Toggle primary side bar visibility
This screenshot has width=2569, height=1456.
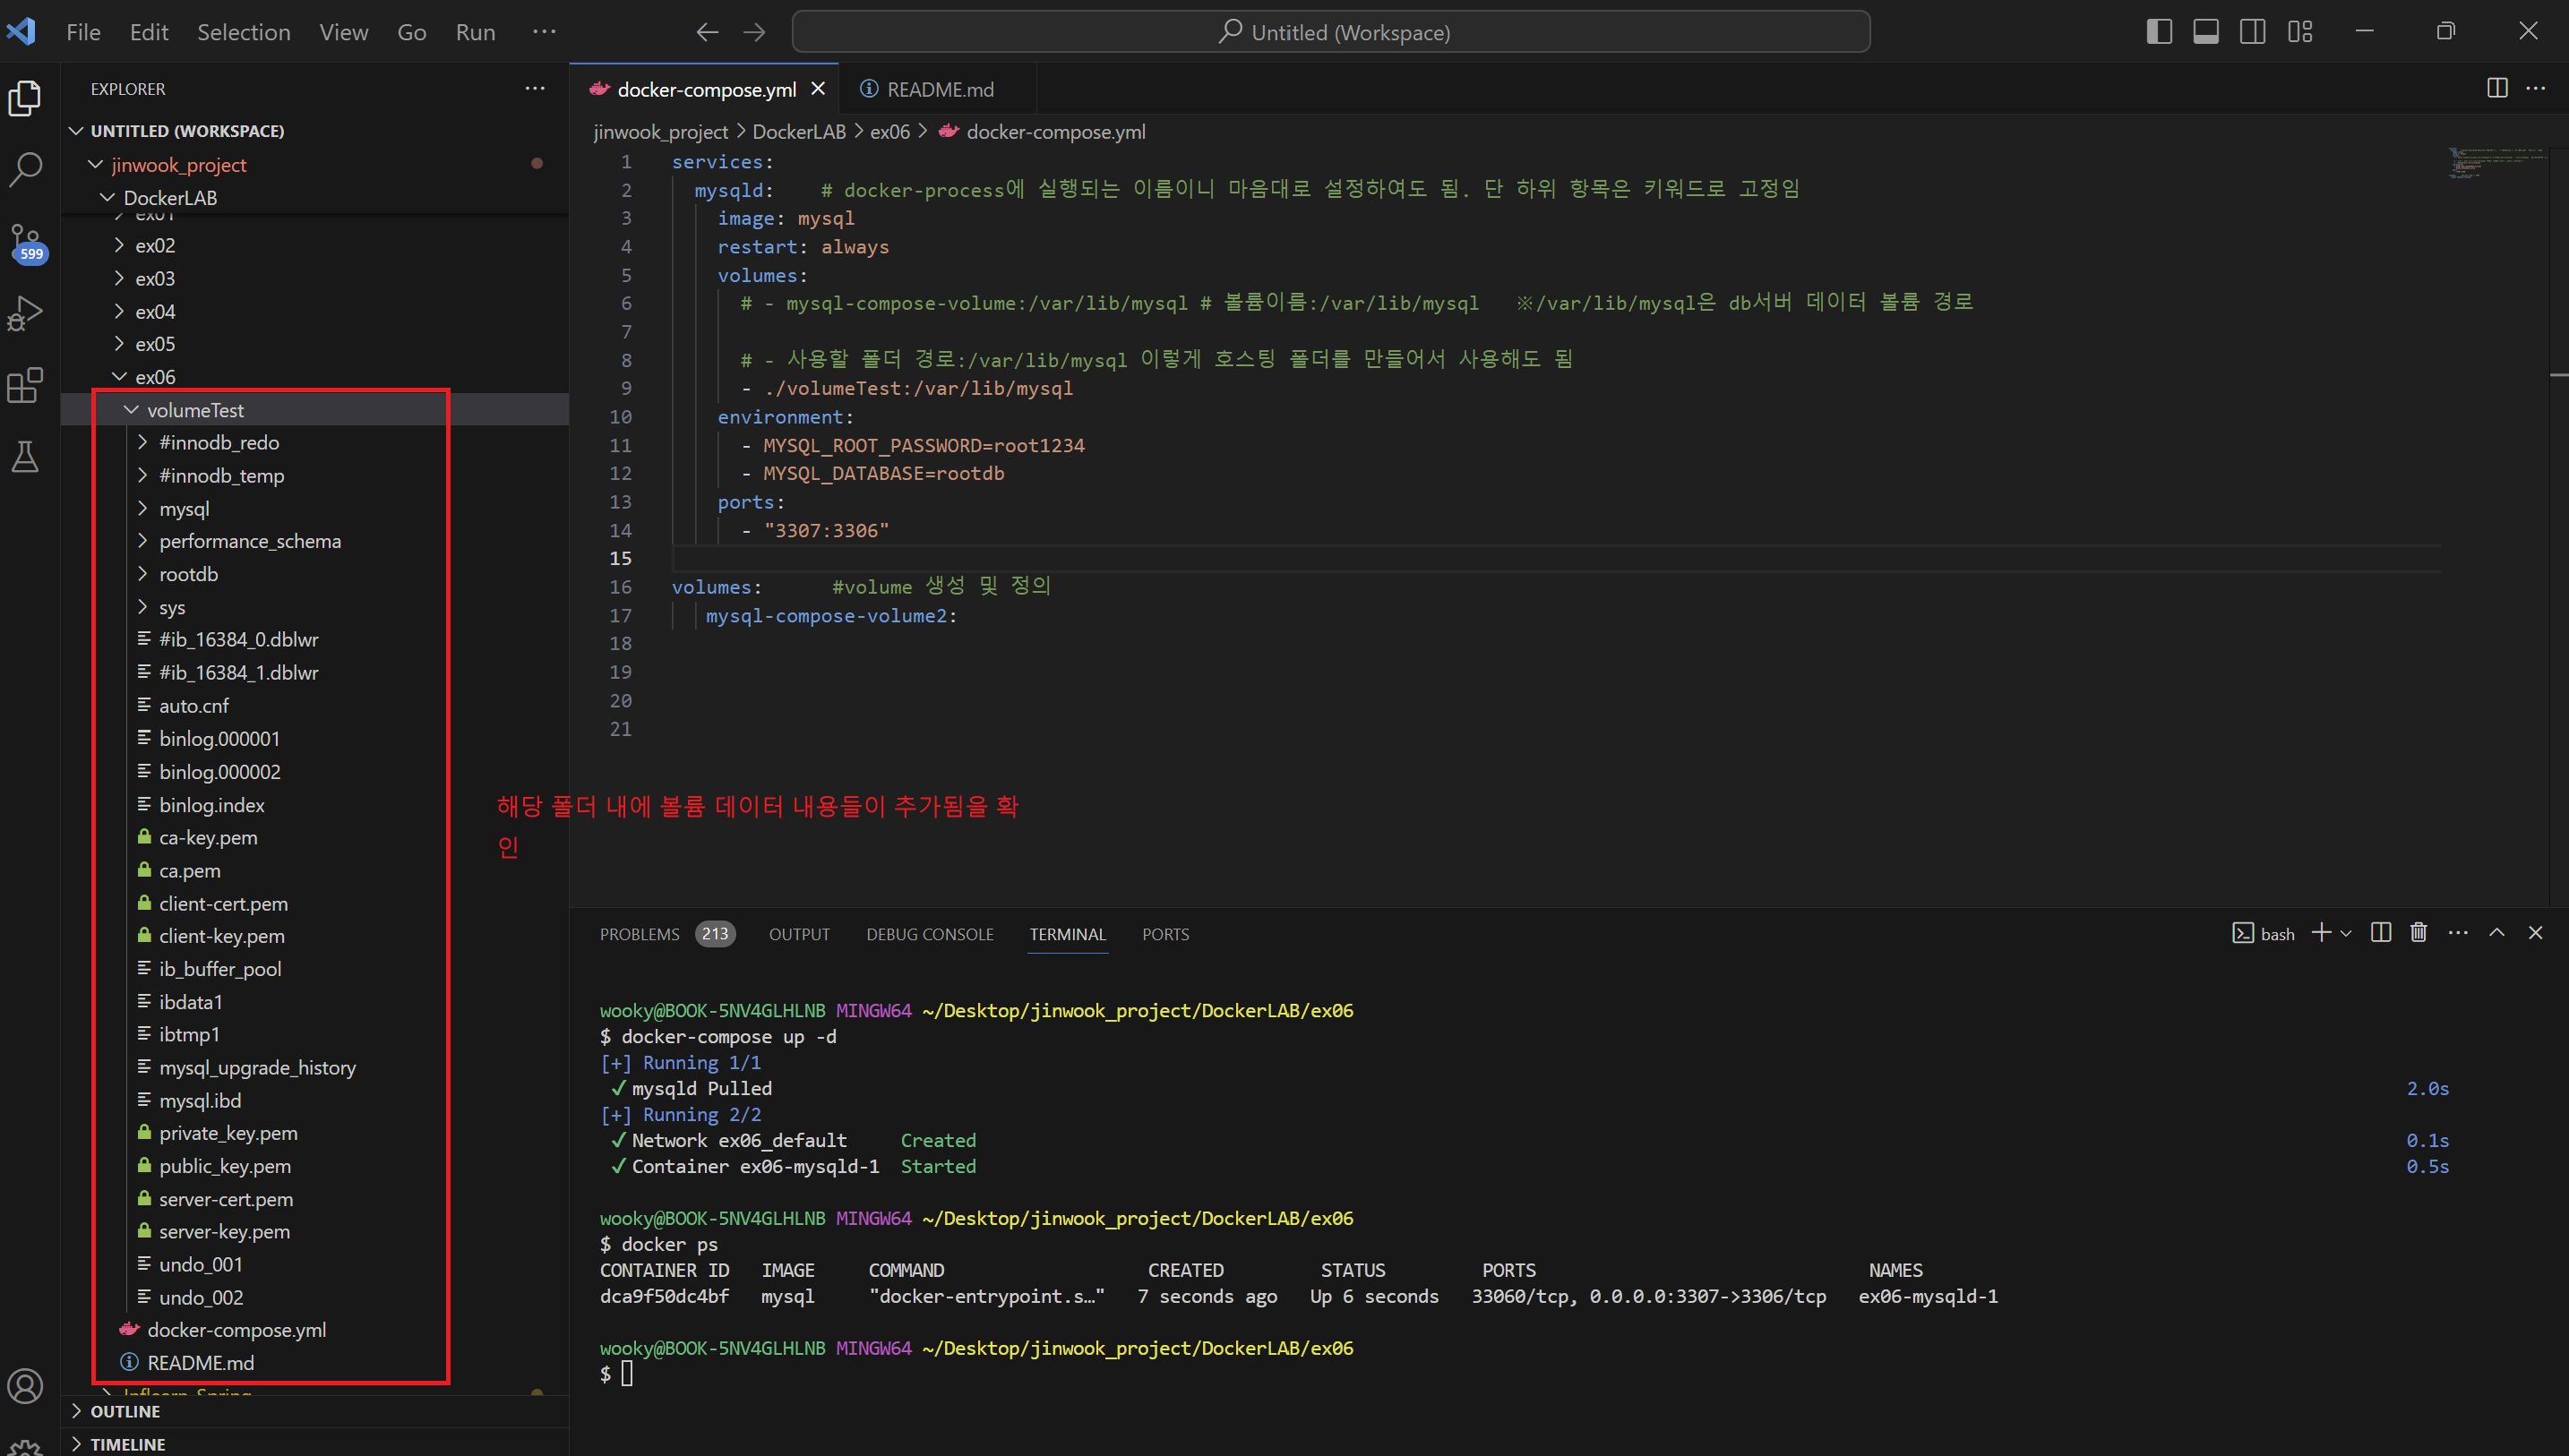coord(2158,32)
